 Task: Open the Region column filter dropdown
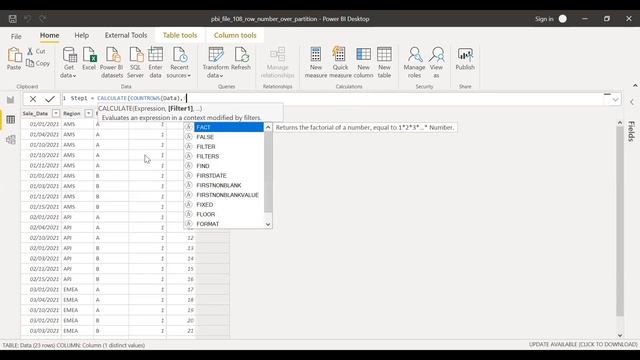[89, 113]
